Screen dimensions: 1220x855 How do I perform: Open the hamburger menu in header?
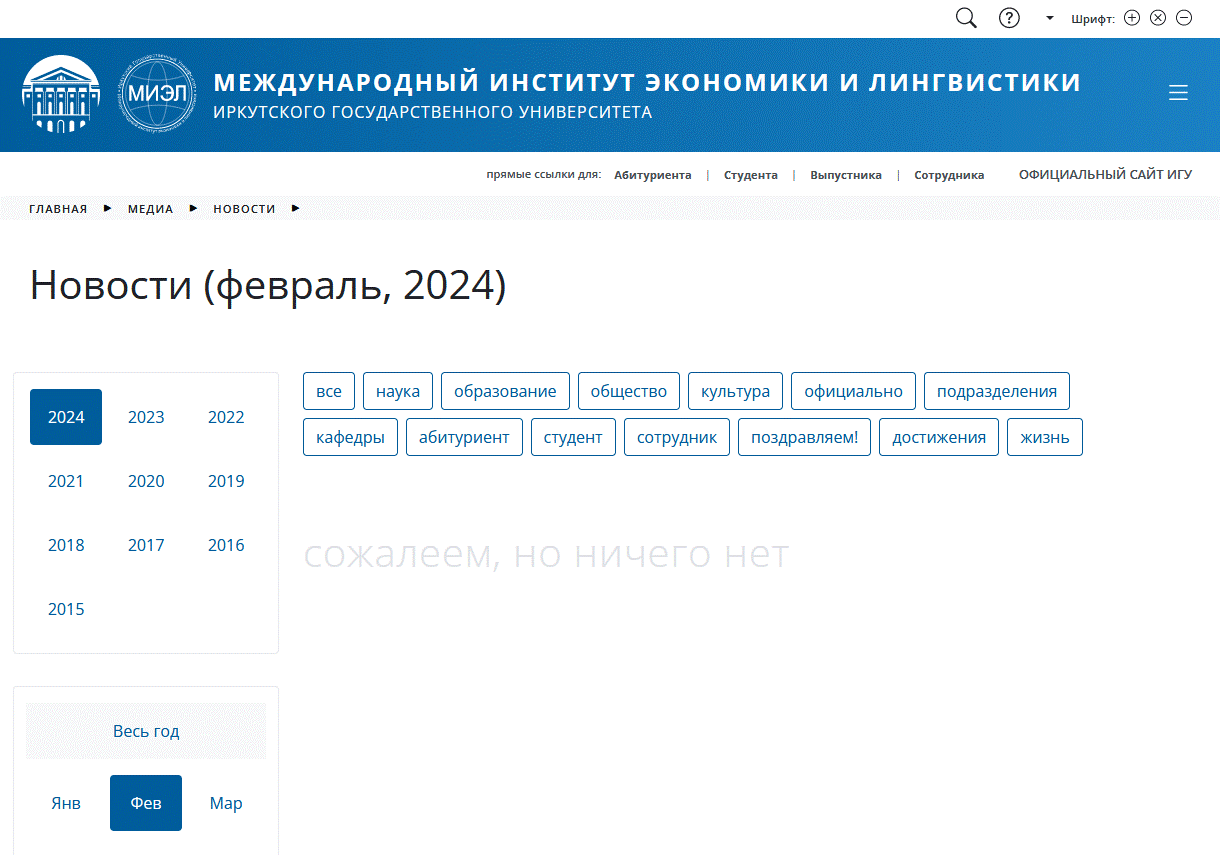tap(1178, 93)
